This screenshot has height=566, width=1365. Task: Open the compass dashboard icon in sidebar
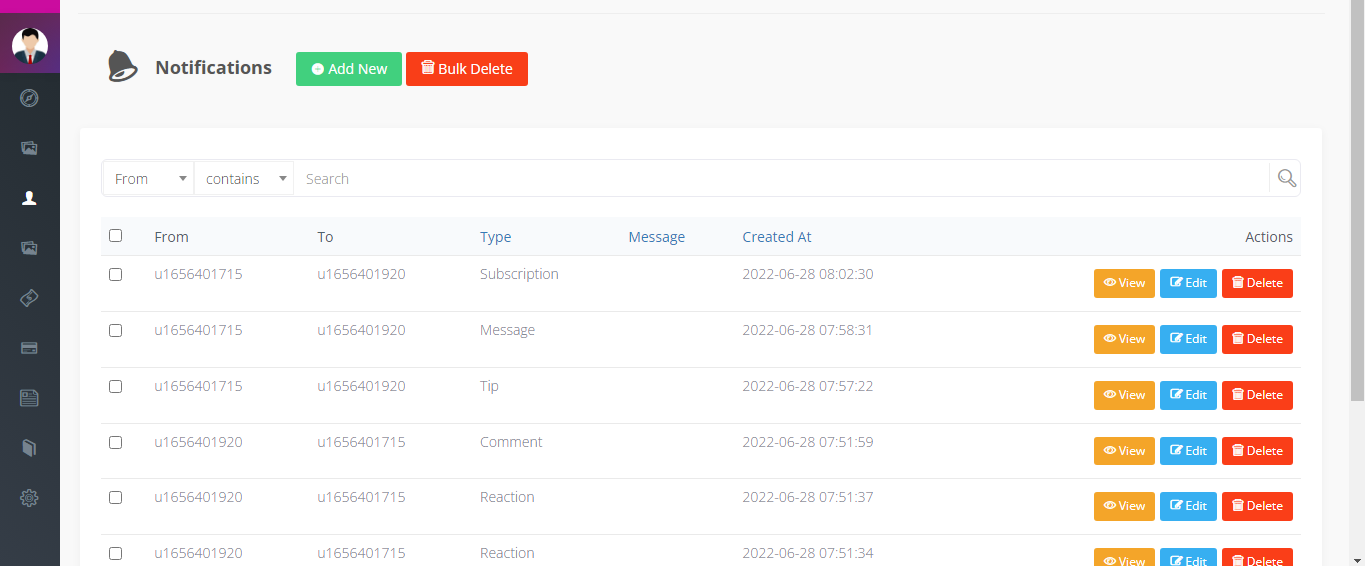pyautogui.click(x=29, y=98)
